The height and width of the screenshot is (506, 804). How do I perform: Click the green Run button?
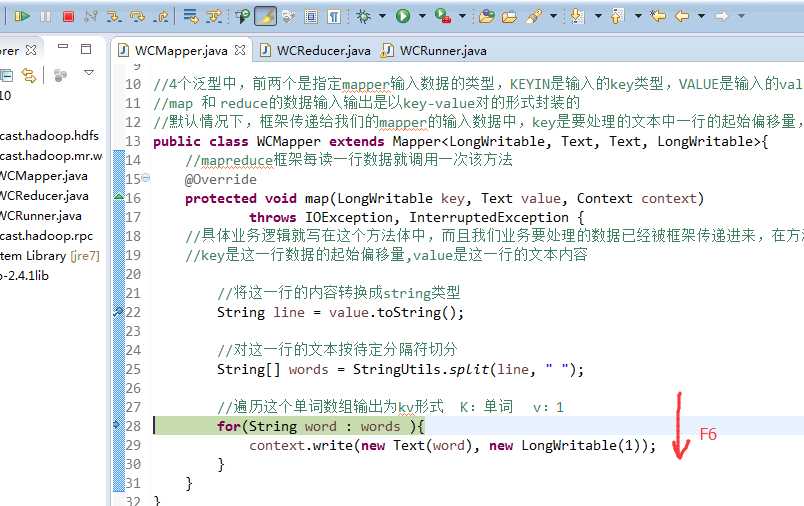[x=403, y=16]
